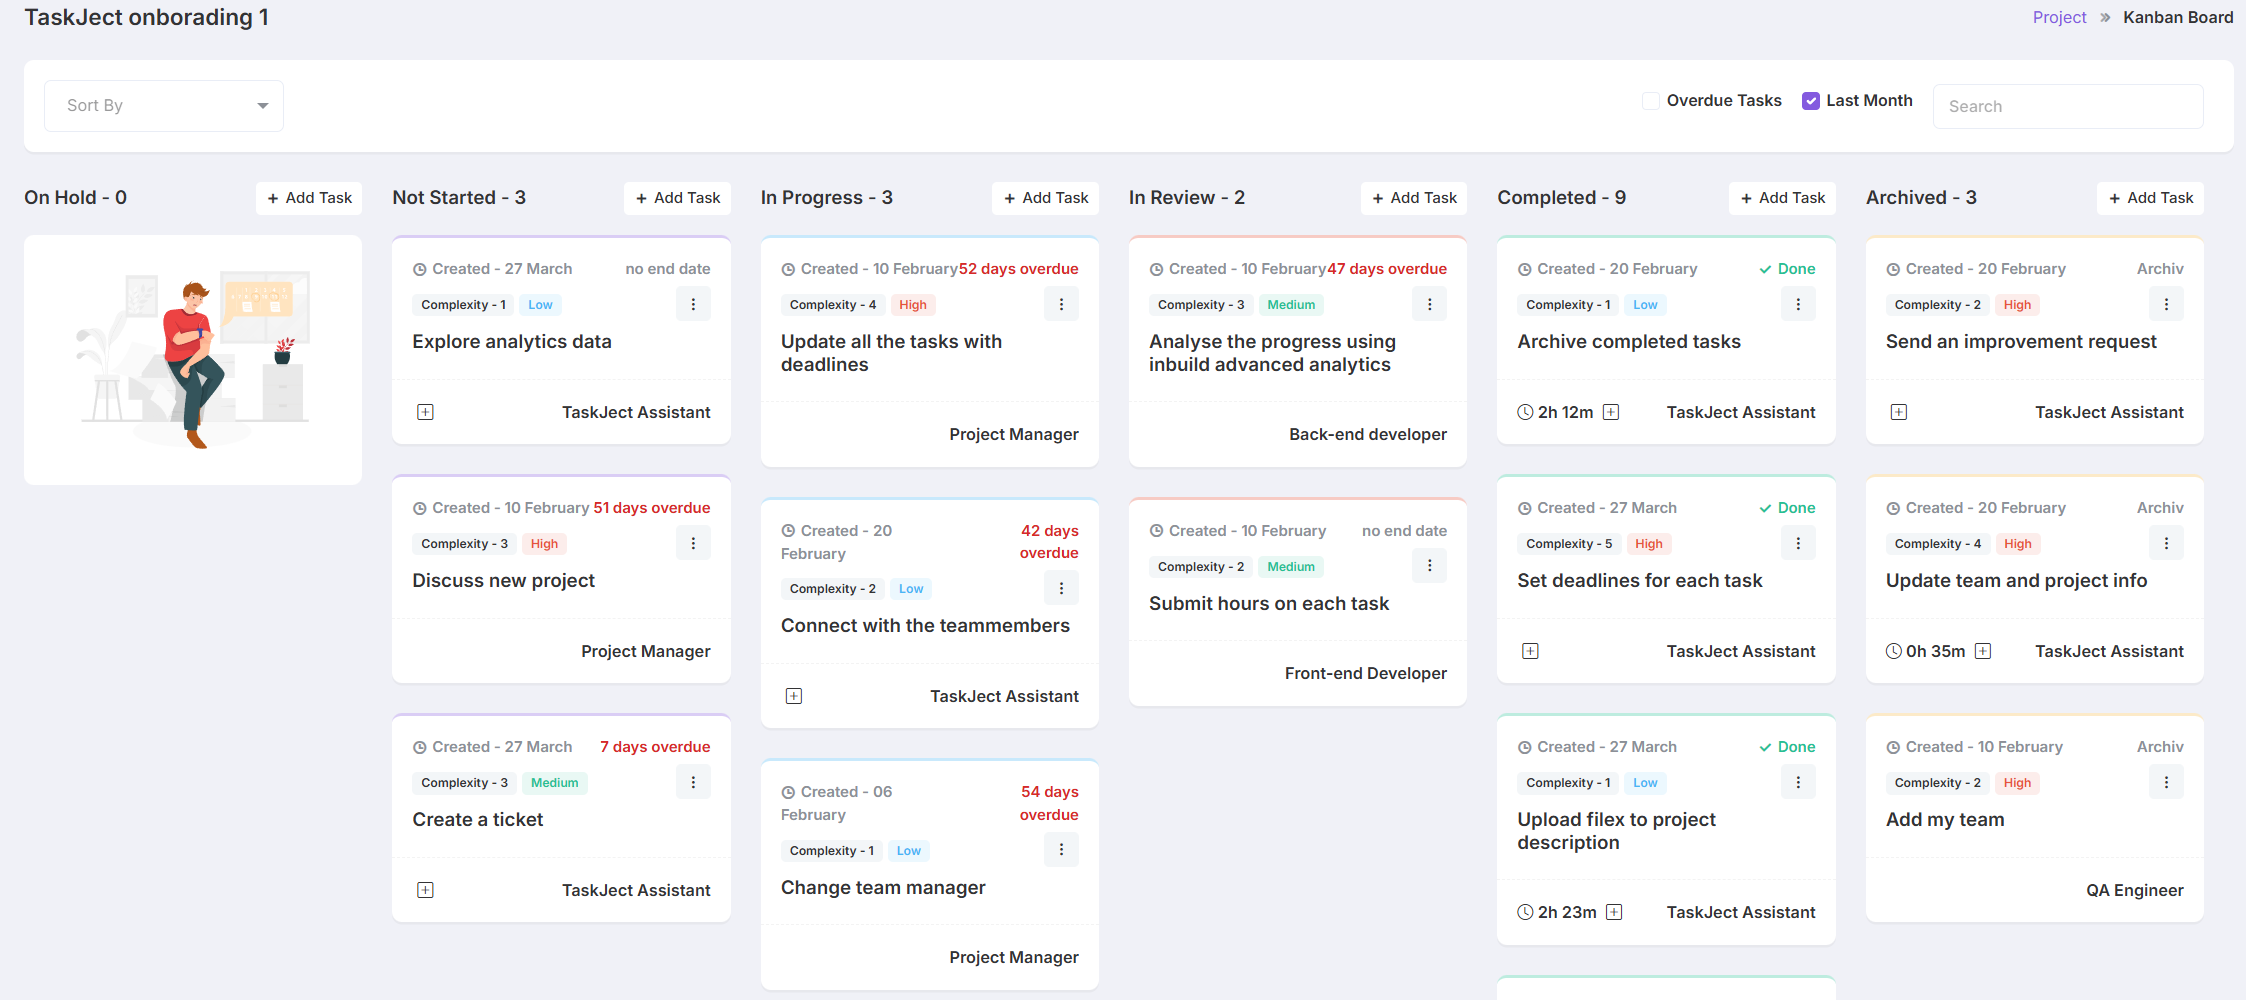Click plus icon on Connect with the teammembers card

click(794, 696)
